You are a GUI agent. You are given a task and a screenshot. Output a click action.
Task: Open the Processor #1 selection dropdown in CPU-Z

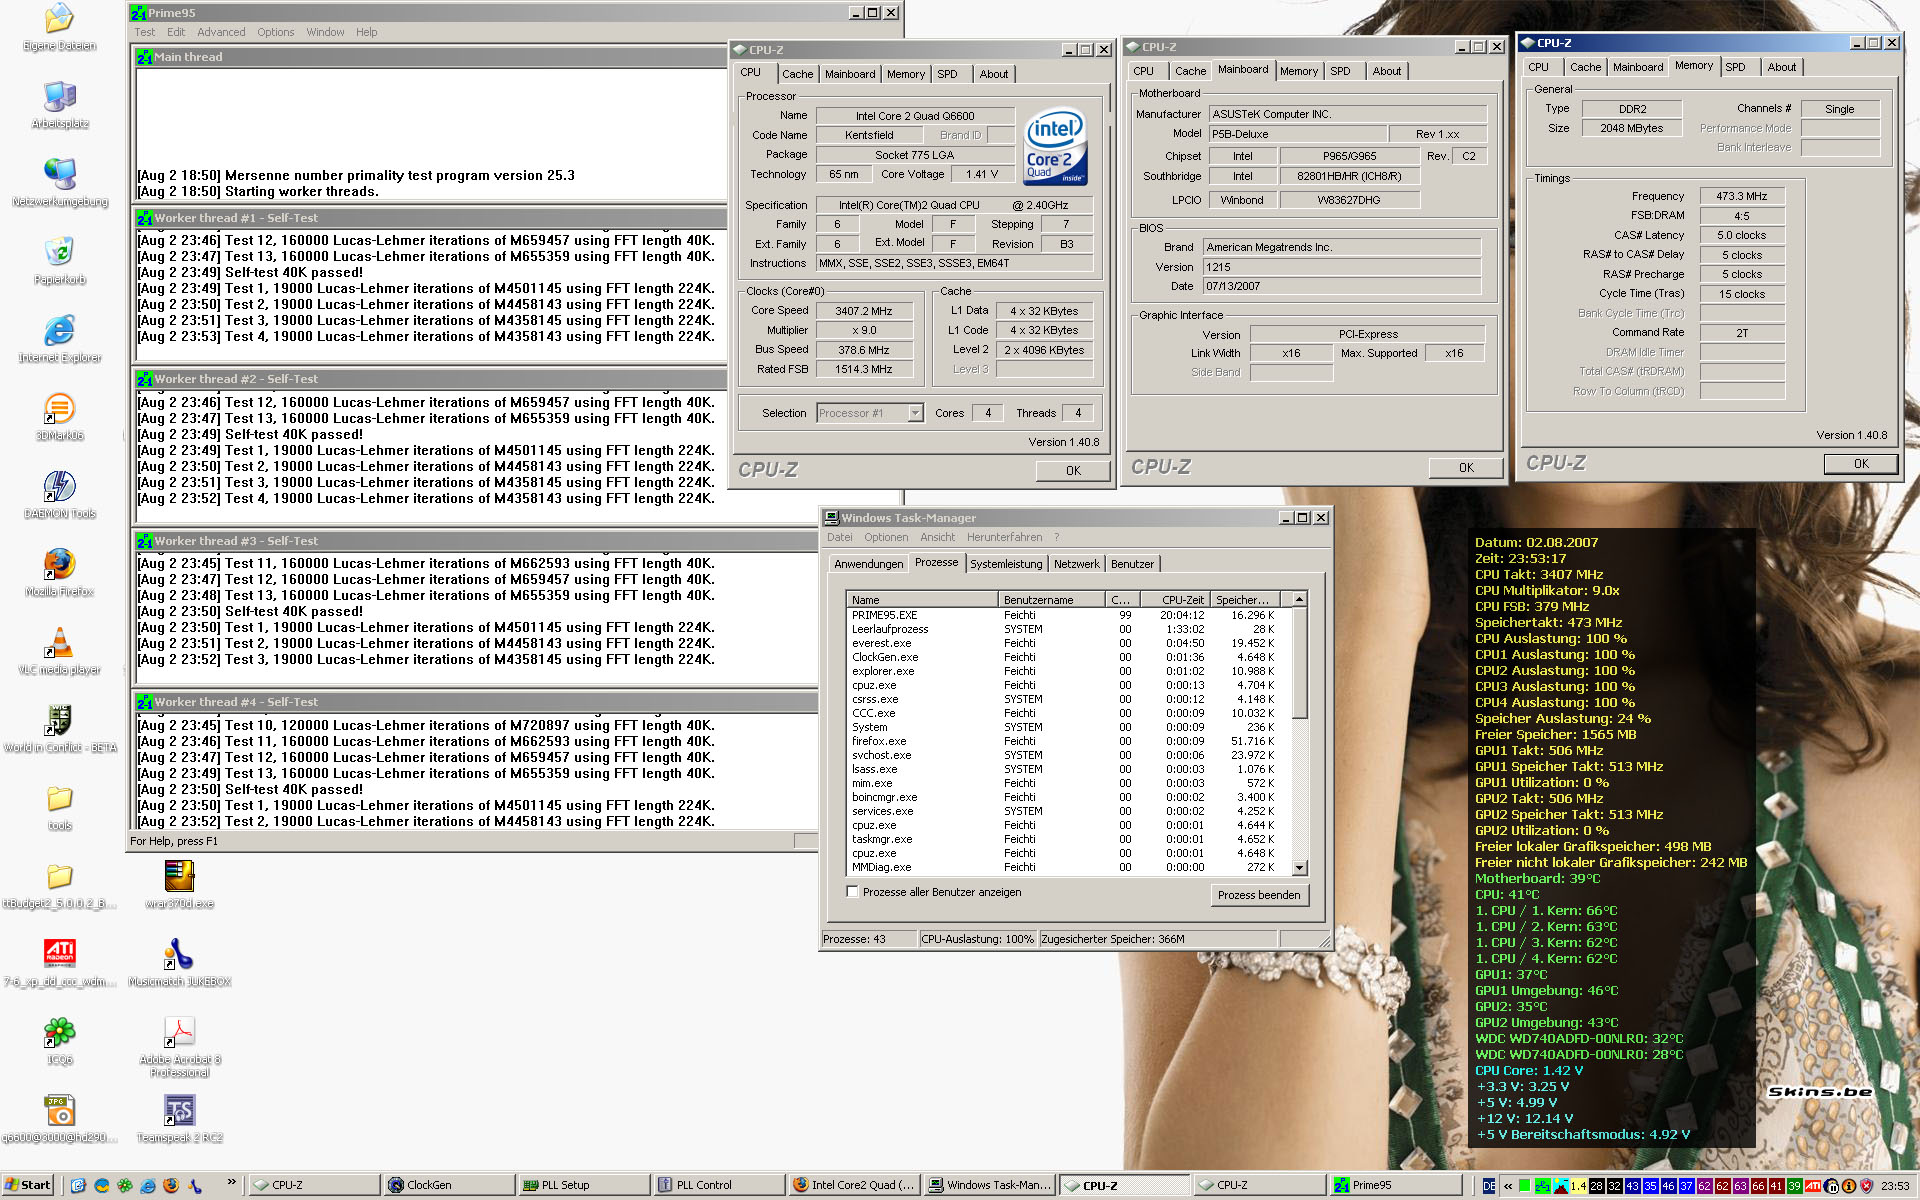pos(914,413)
